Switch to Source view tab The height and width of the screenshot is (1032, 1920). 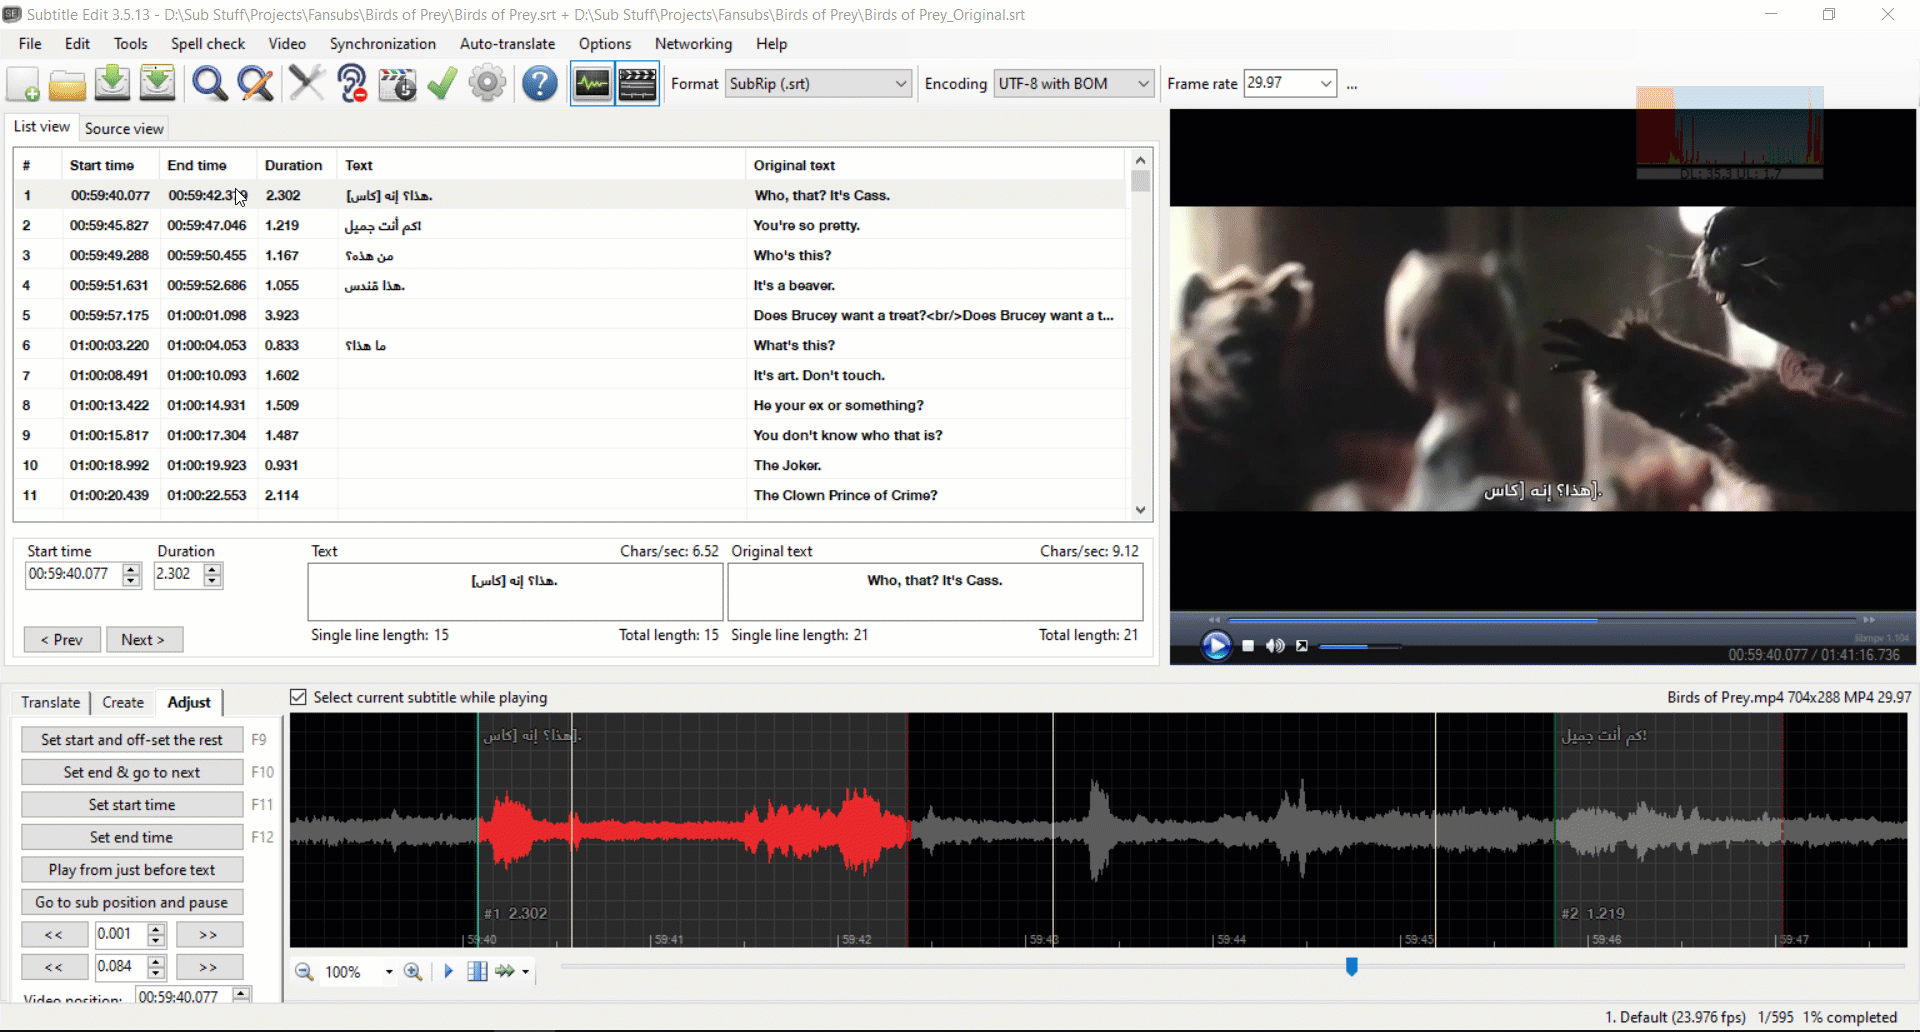pyautogui.click(x=124, y=128)
